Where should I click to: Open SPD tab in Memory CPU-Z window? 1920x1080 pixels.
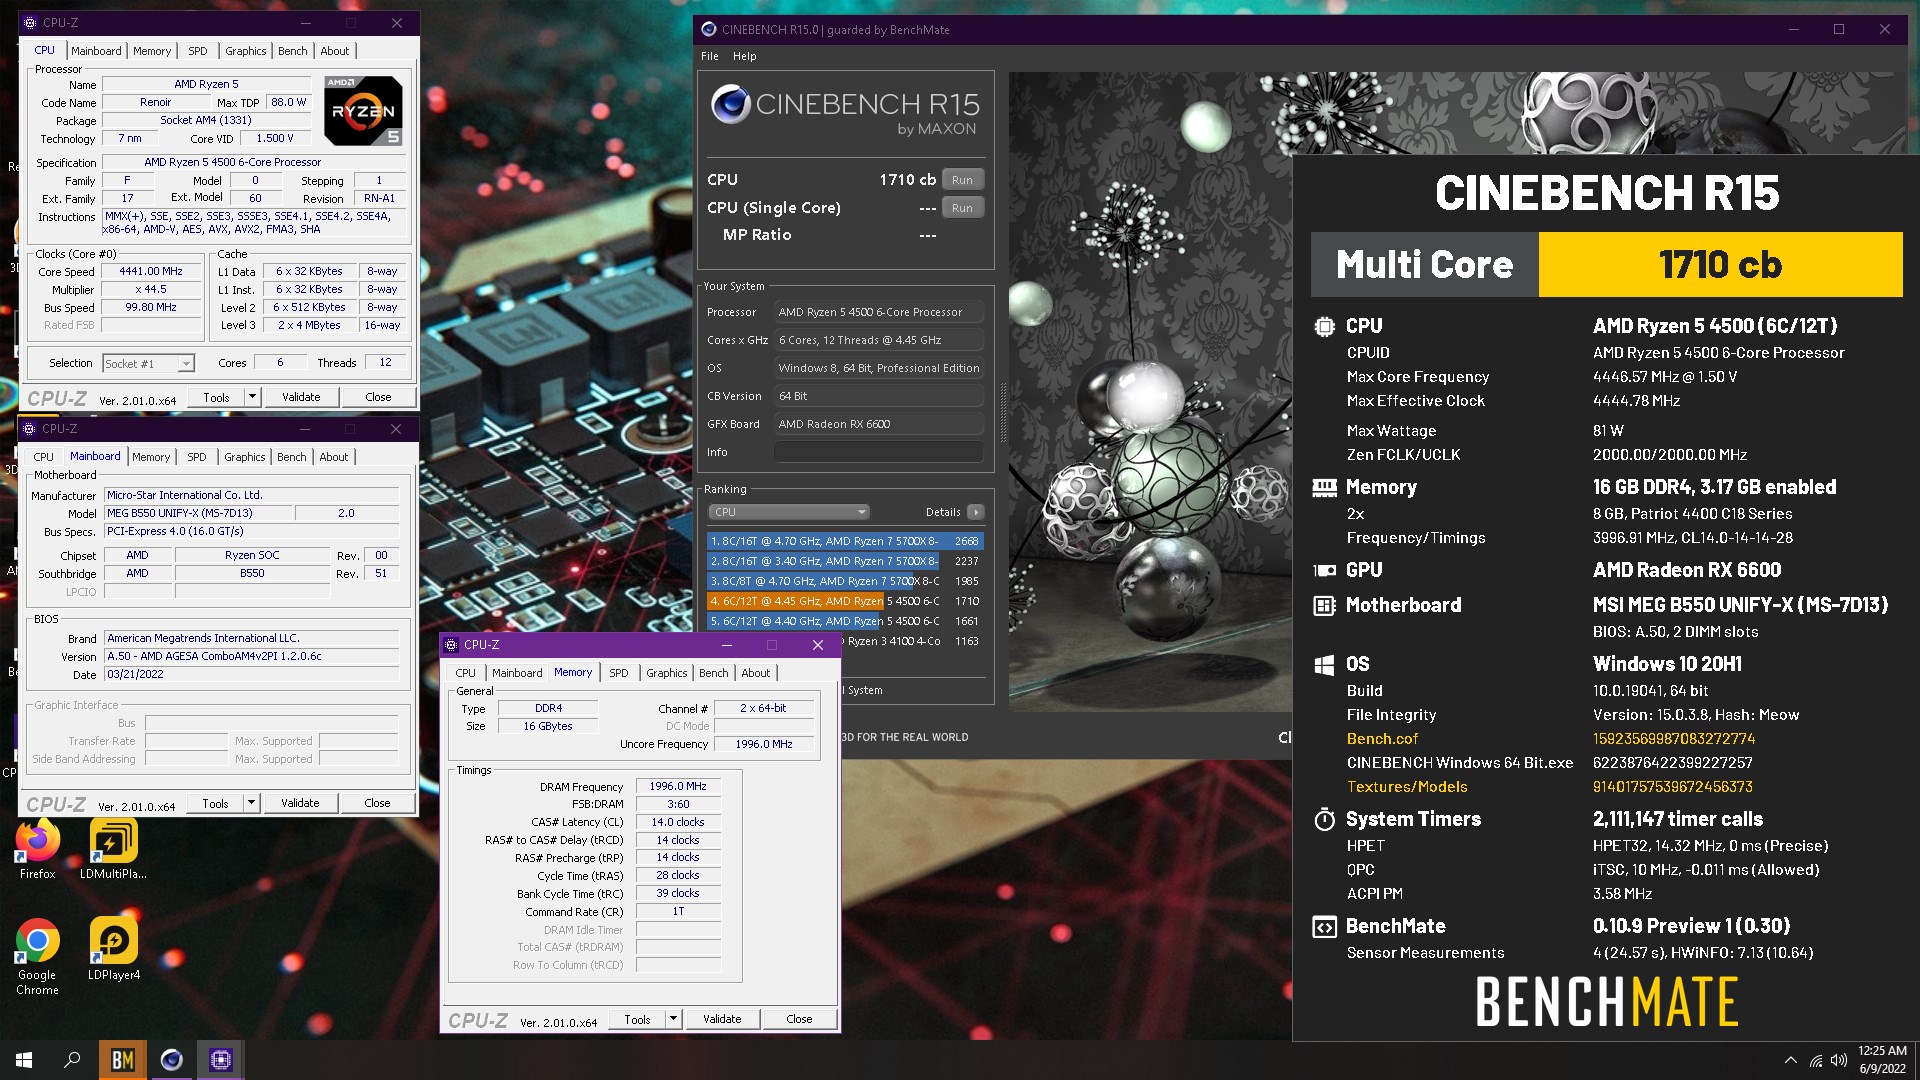pos(619,673)
